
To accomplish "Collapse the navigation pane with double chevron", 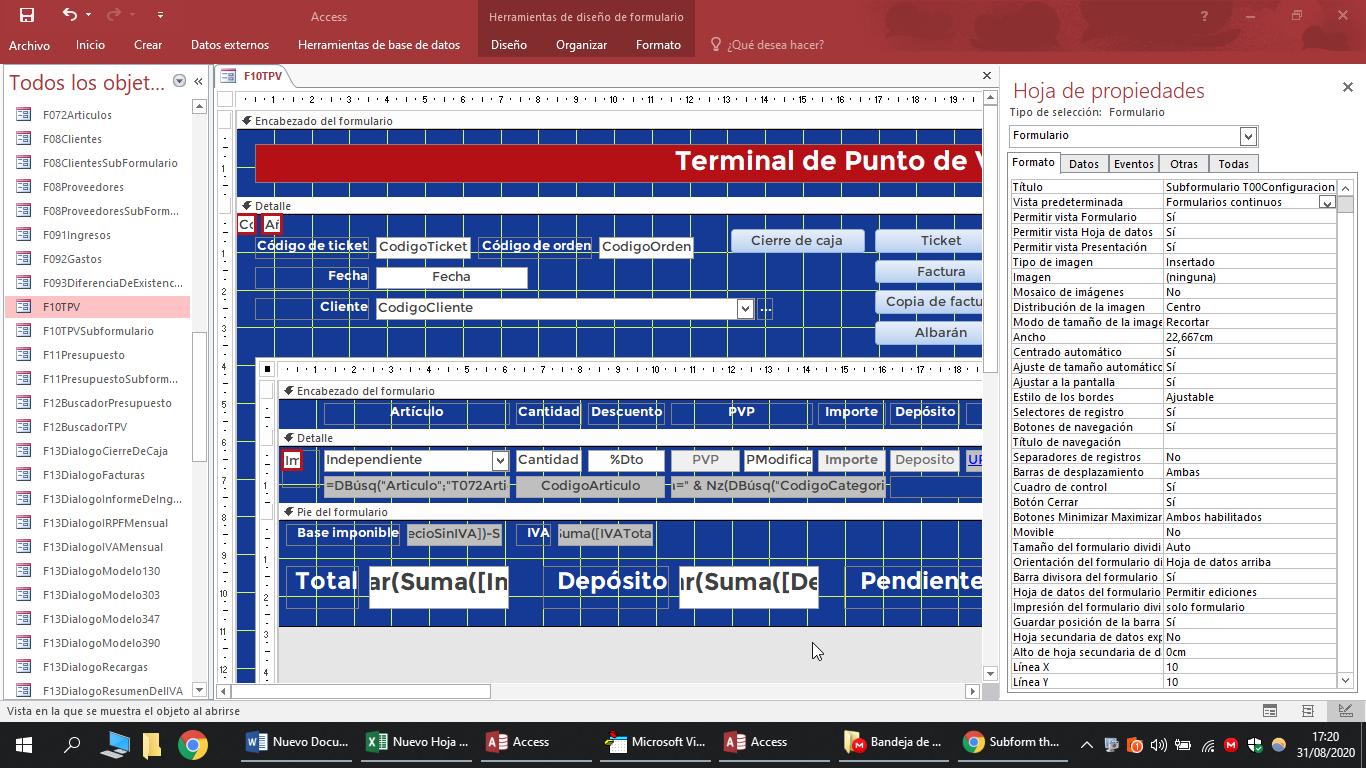I will pos(198,82).
